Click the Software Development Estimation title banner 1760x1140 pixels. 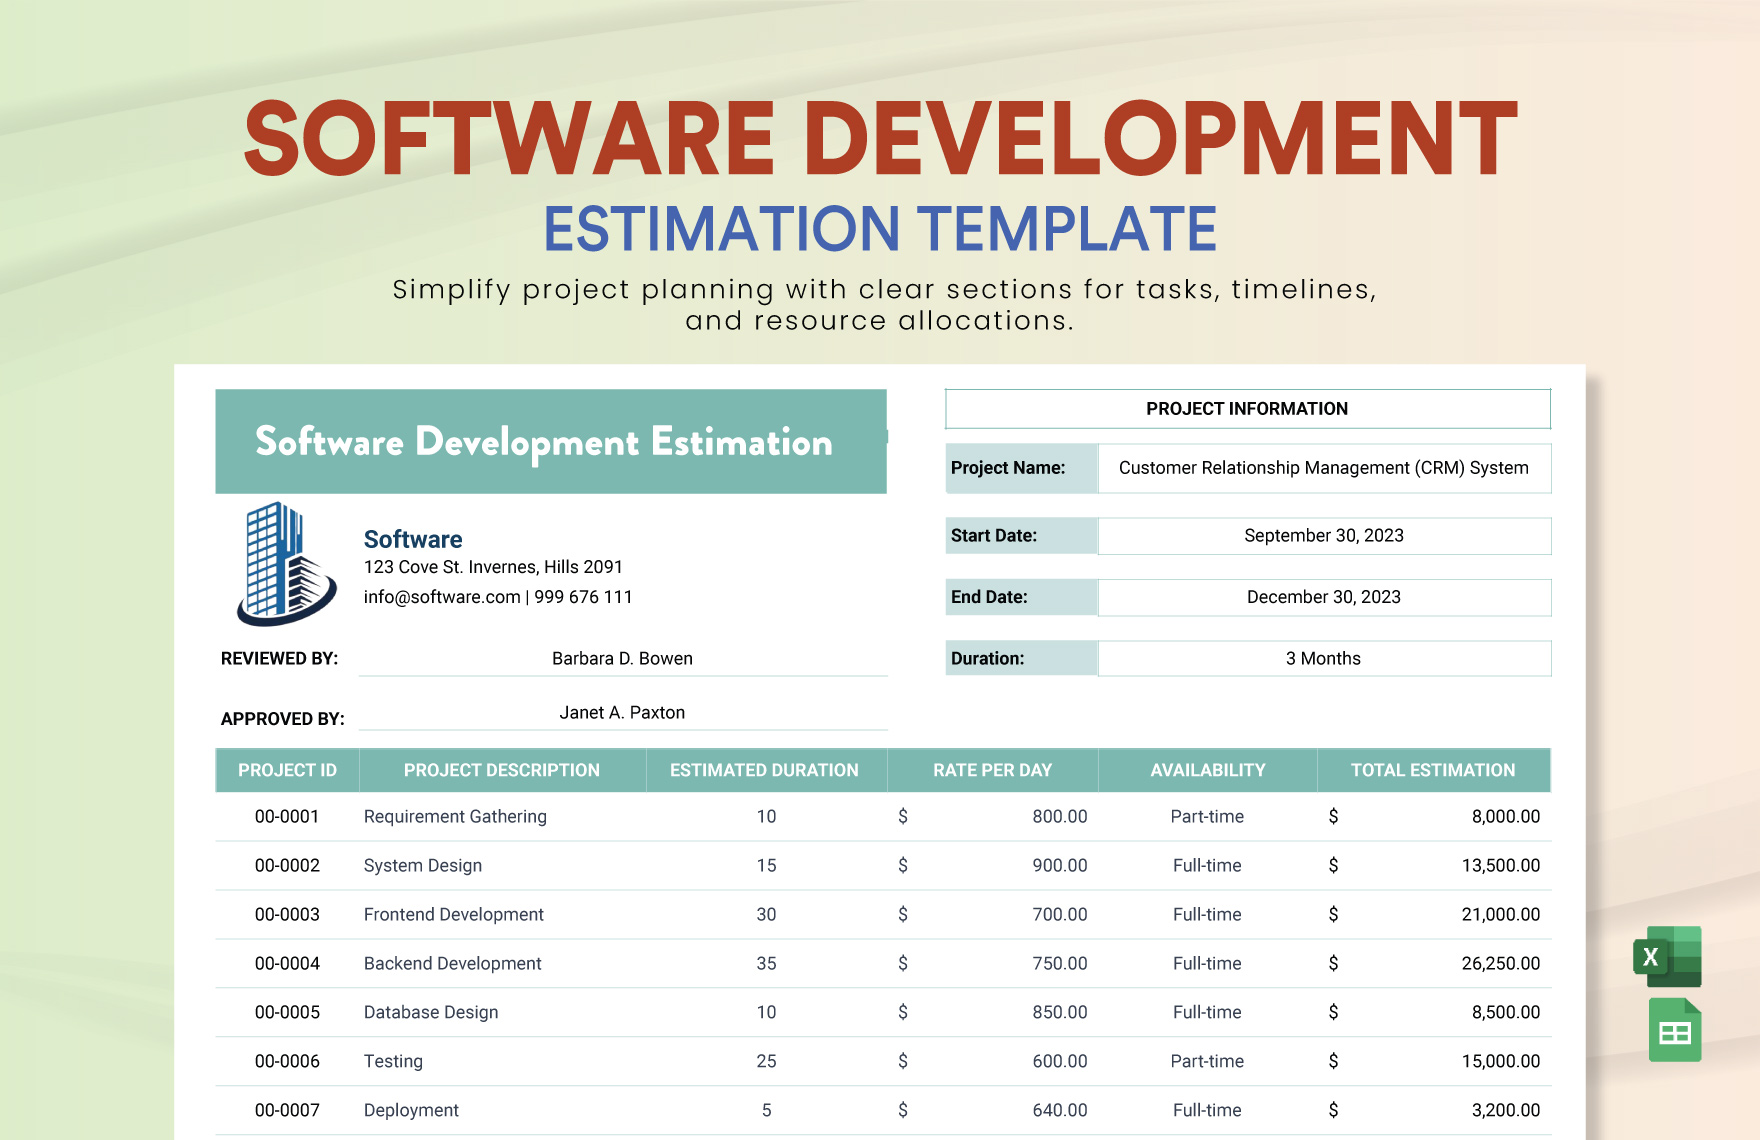point(543,441)
